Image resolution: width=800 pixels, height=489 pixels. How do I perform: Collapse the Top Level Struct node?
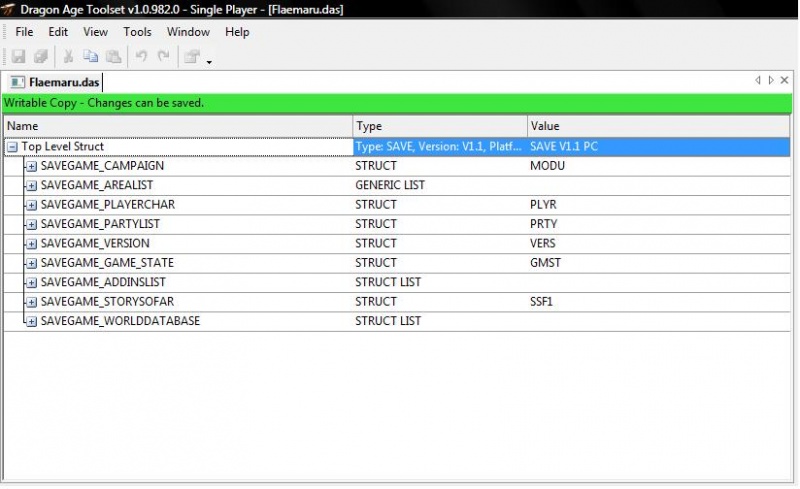click(x=12, y=147)
